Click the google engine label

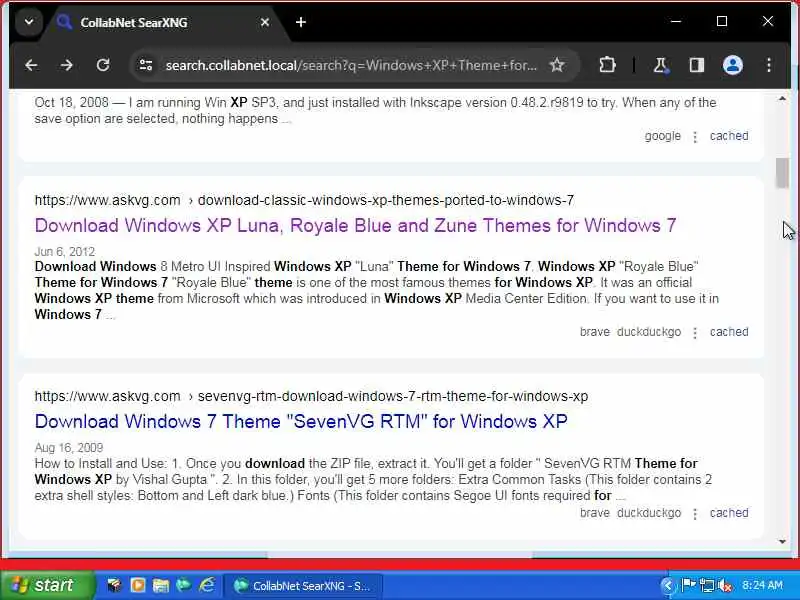(662, 136)
